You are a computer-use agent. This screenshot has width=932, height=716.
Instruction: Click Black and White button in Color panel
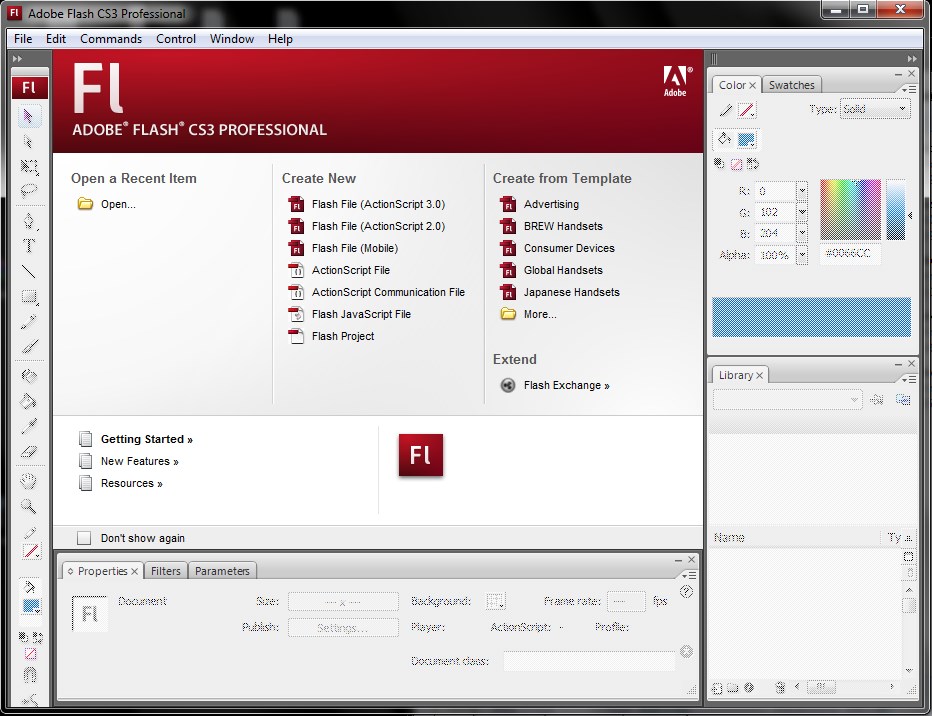[x=719, y=163]
